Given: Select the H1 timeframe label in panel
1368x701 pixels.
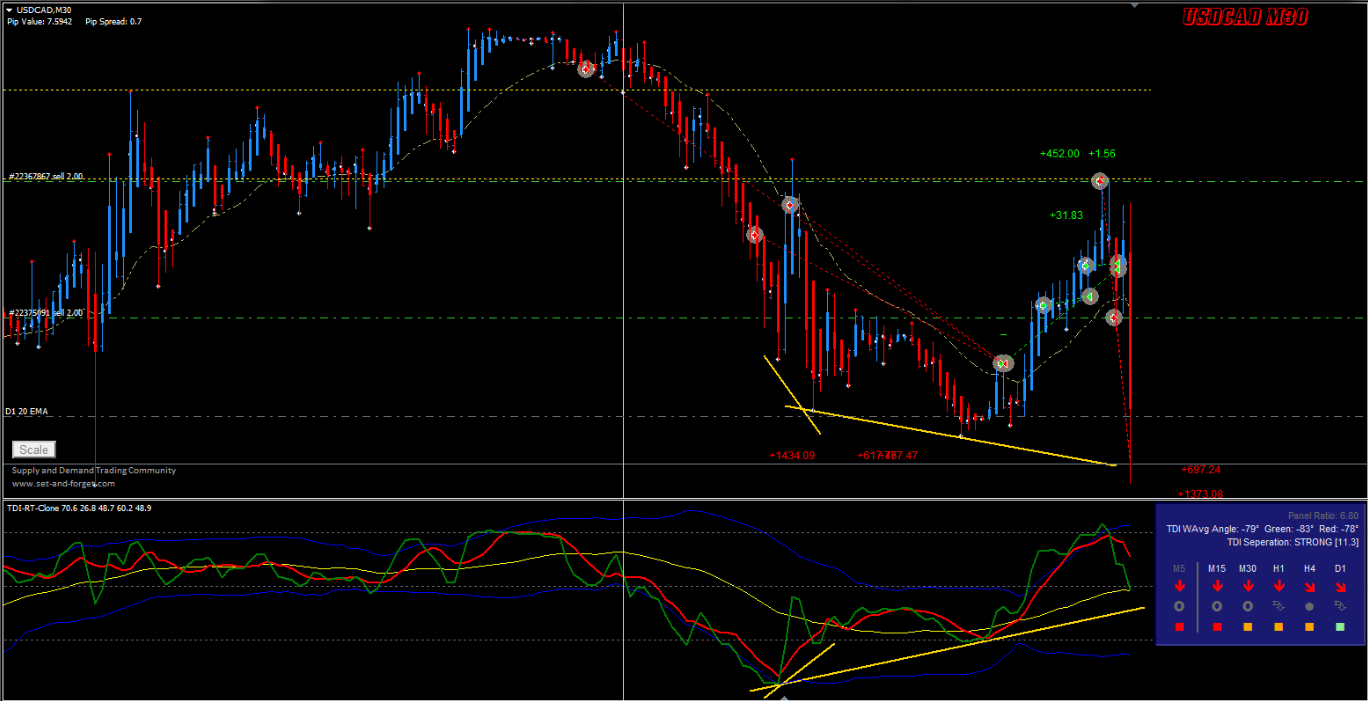Looking at the screenshot, I should coord(1279,569).
